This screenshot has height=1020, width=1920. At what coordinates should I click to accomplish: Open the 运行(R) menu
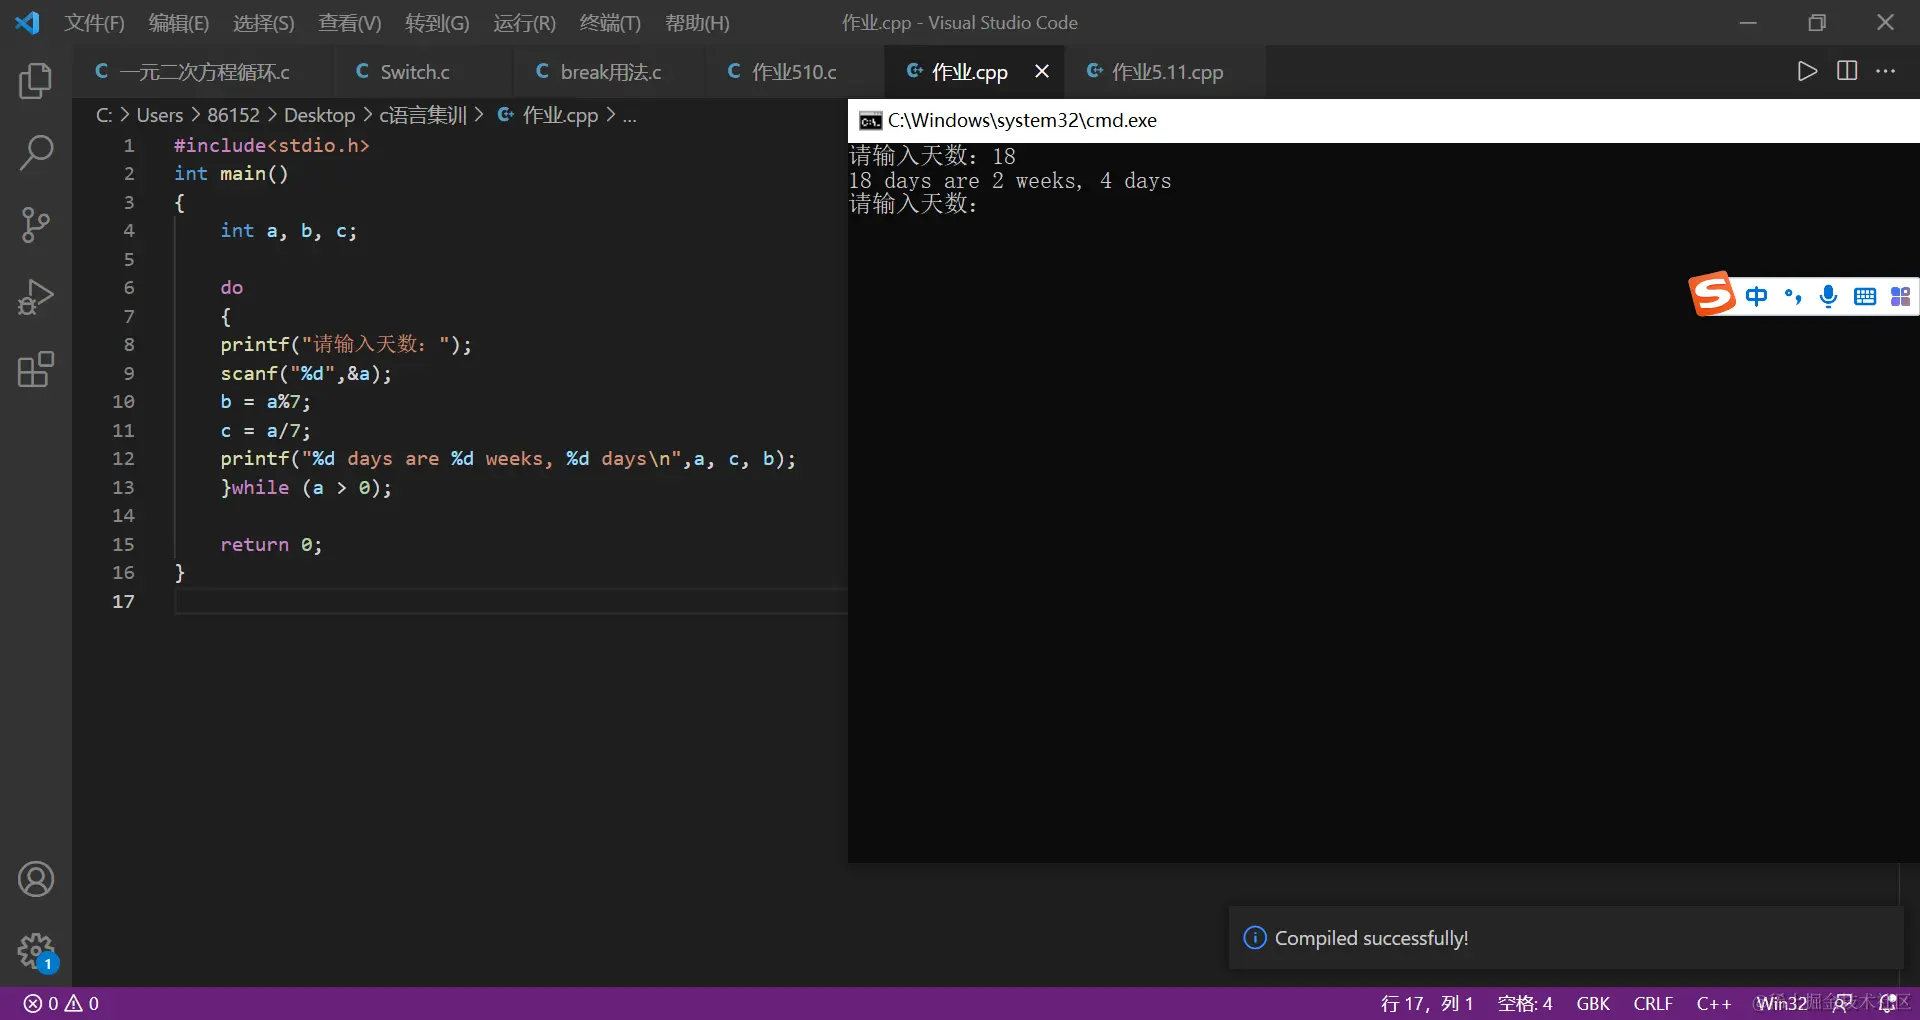[524, 22]
